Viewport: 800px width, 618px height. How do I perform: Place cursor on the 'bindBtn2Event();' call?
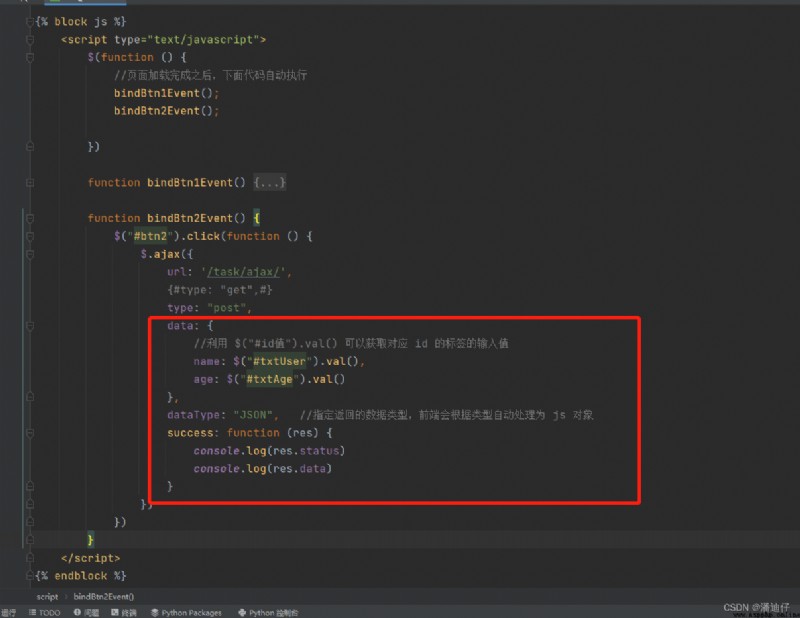point(166,111)
